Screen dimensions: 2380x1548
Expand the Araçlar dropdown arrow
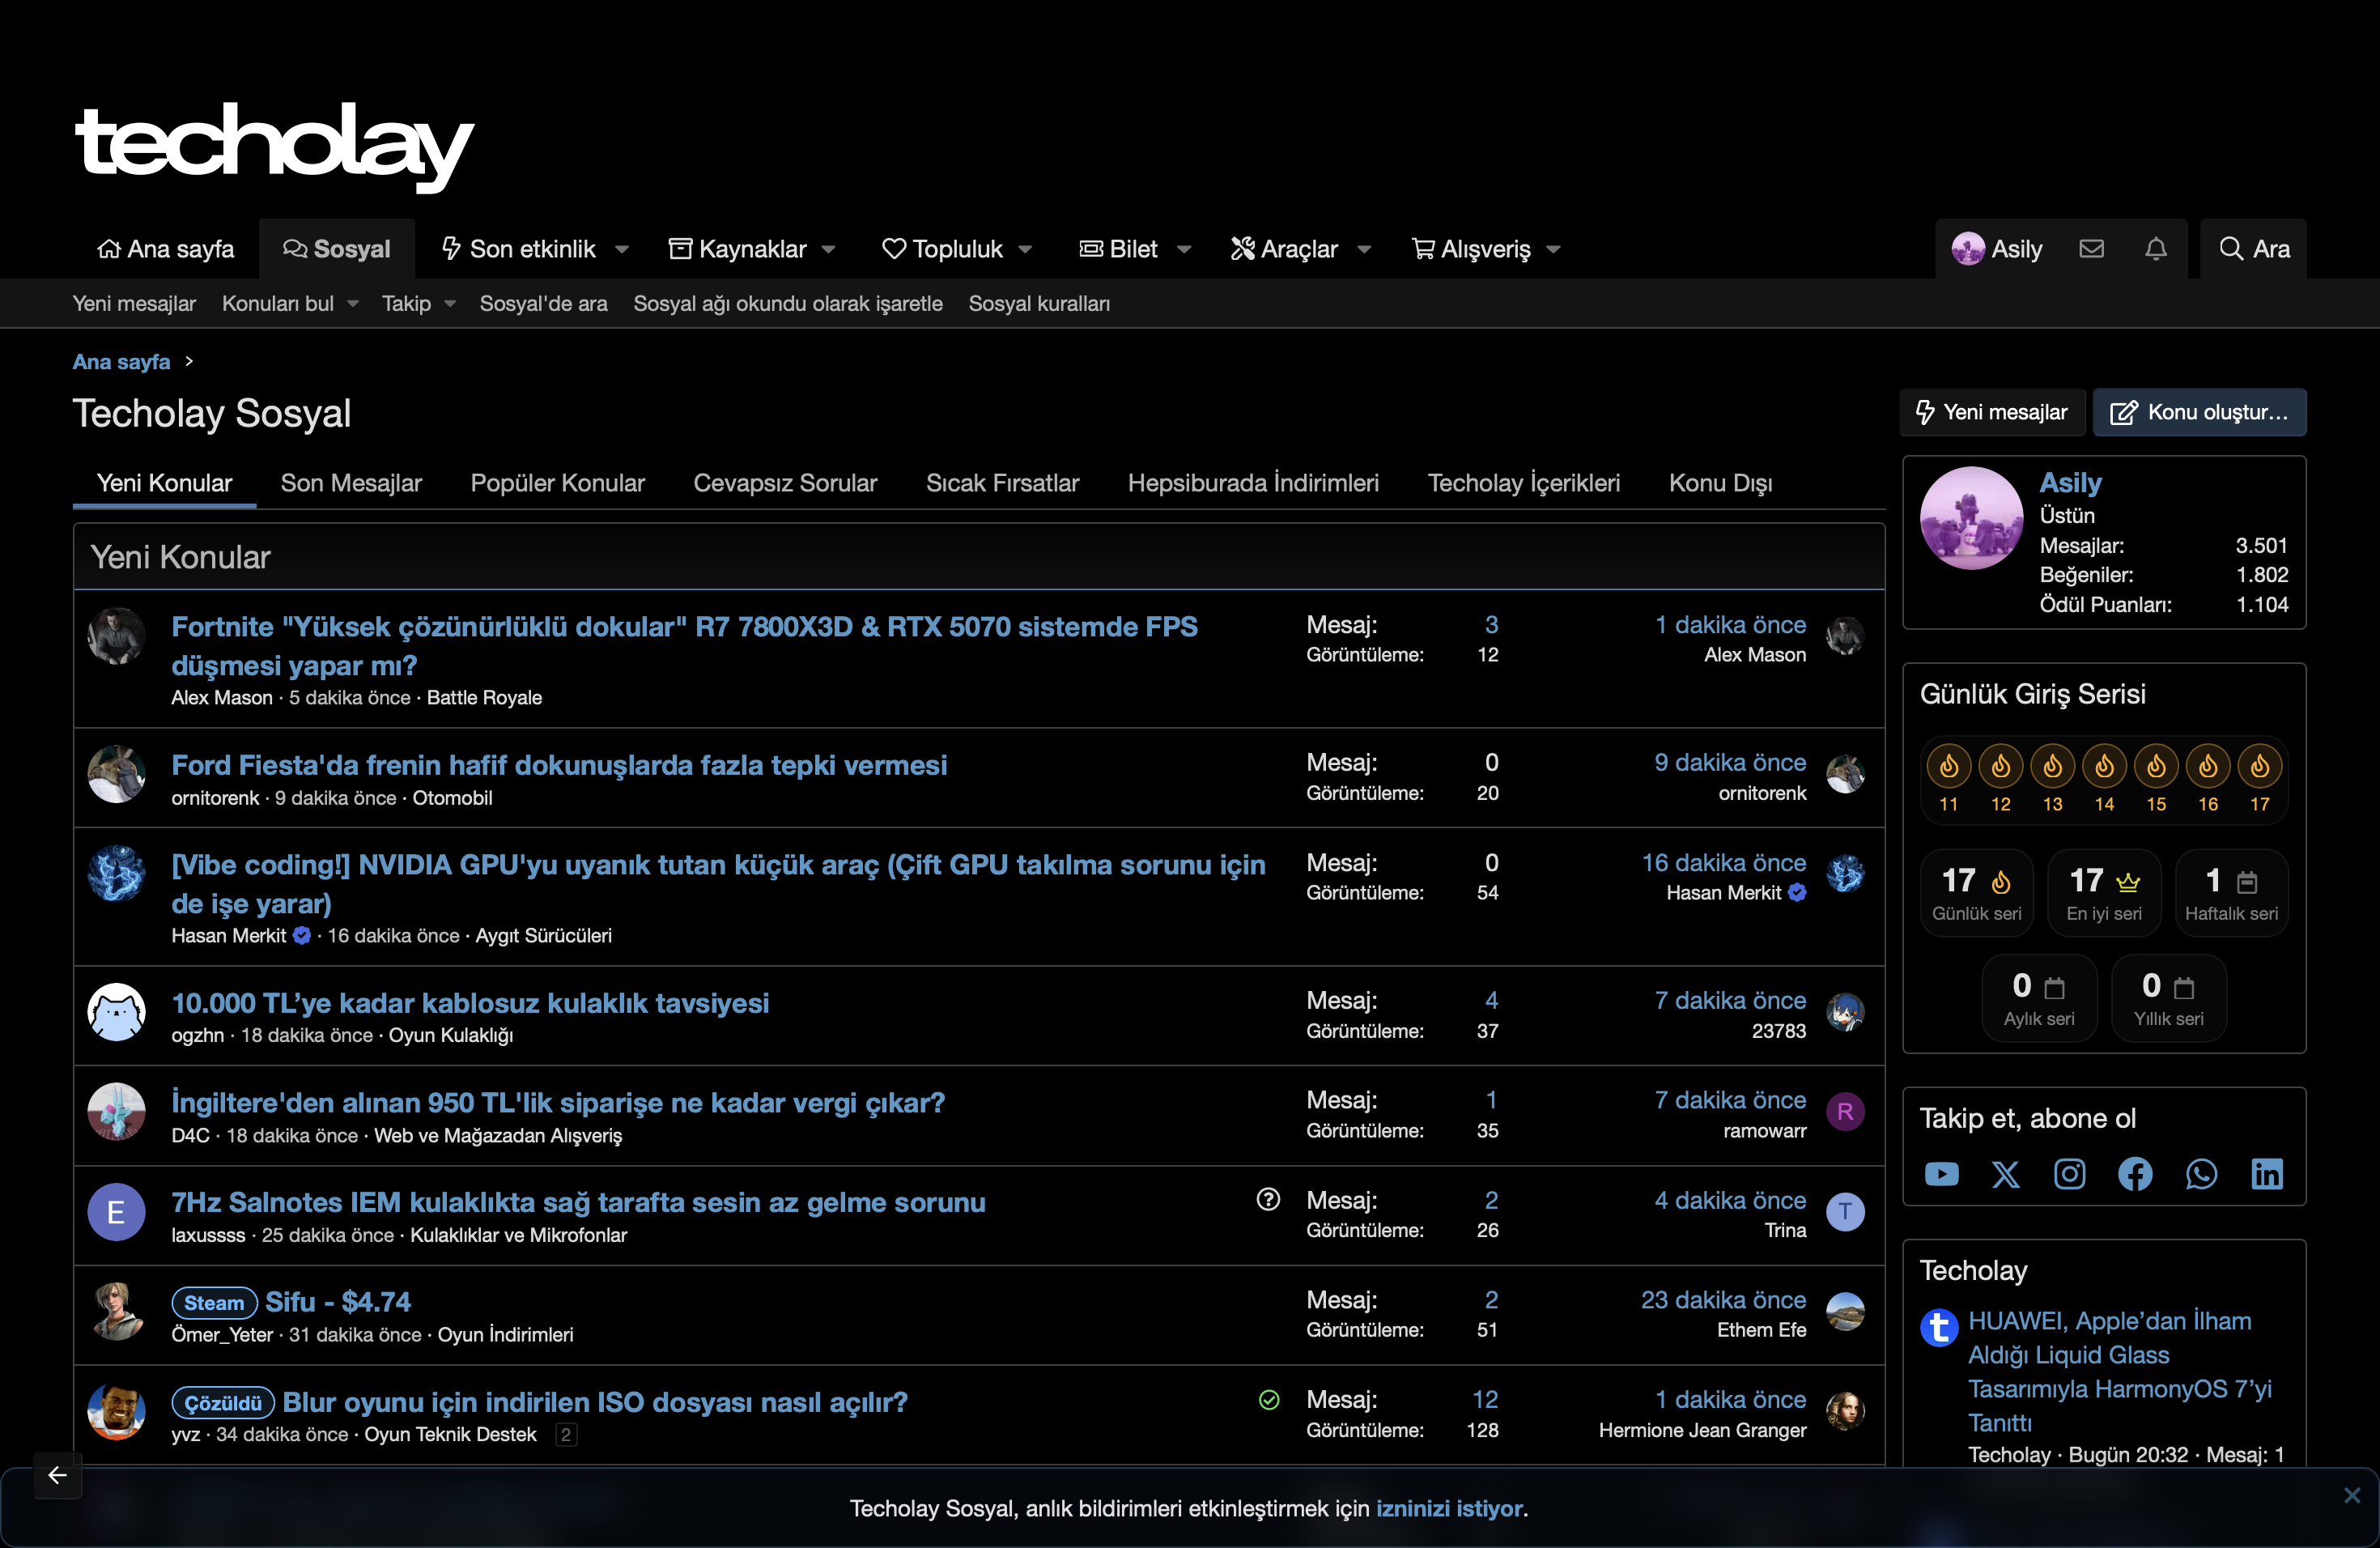coord(1364,249)
